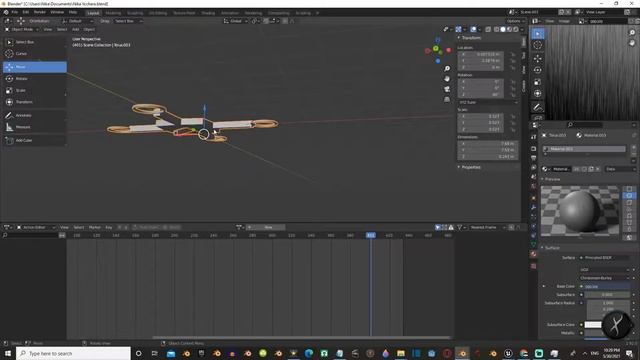Select the Add Cube tool

click(x=35, y=140)
